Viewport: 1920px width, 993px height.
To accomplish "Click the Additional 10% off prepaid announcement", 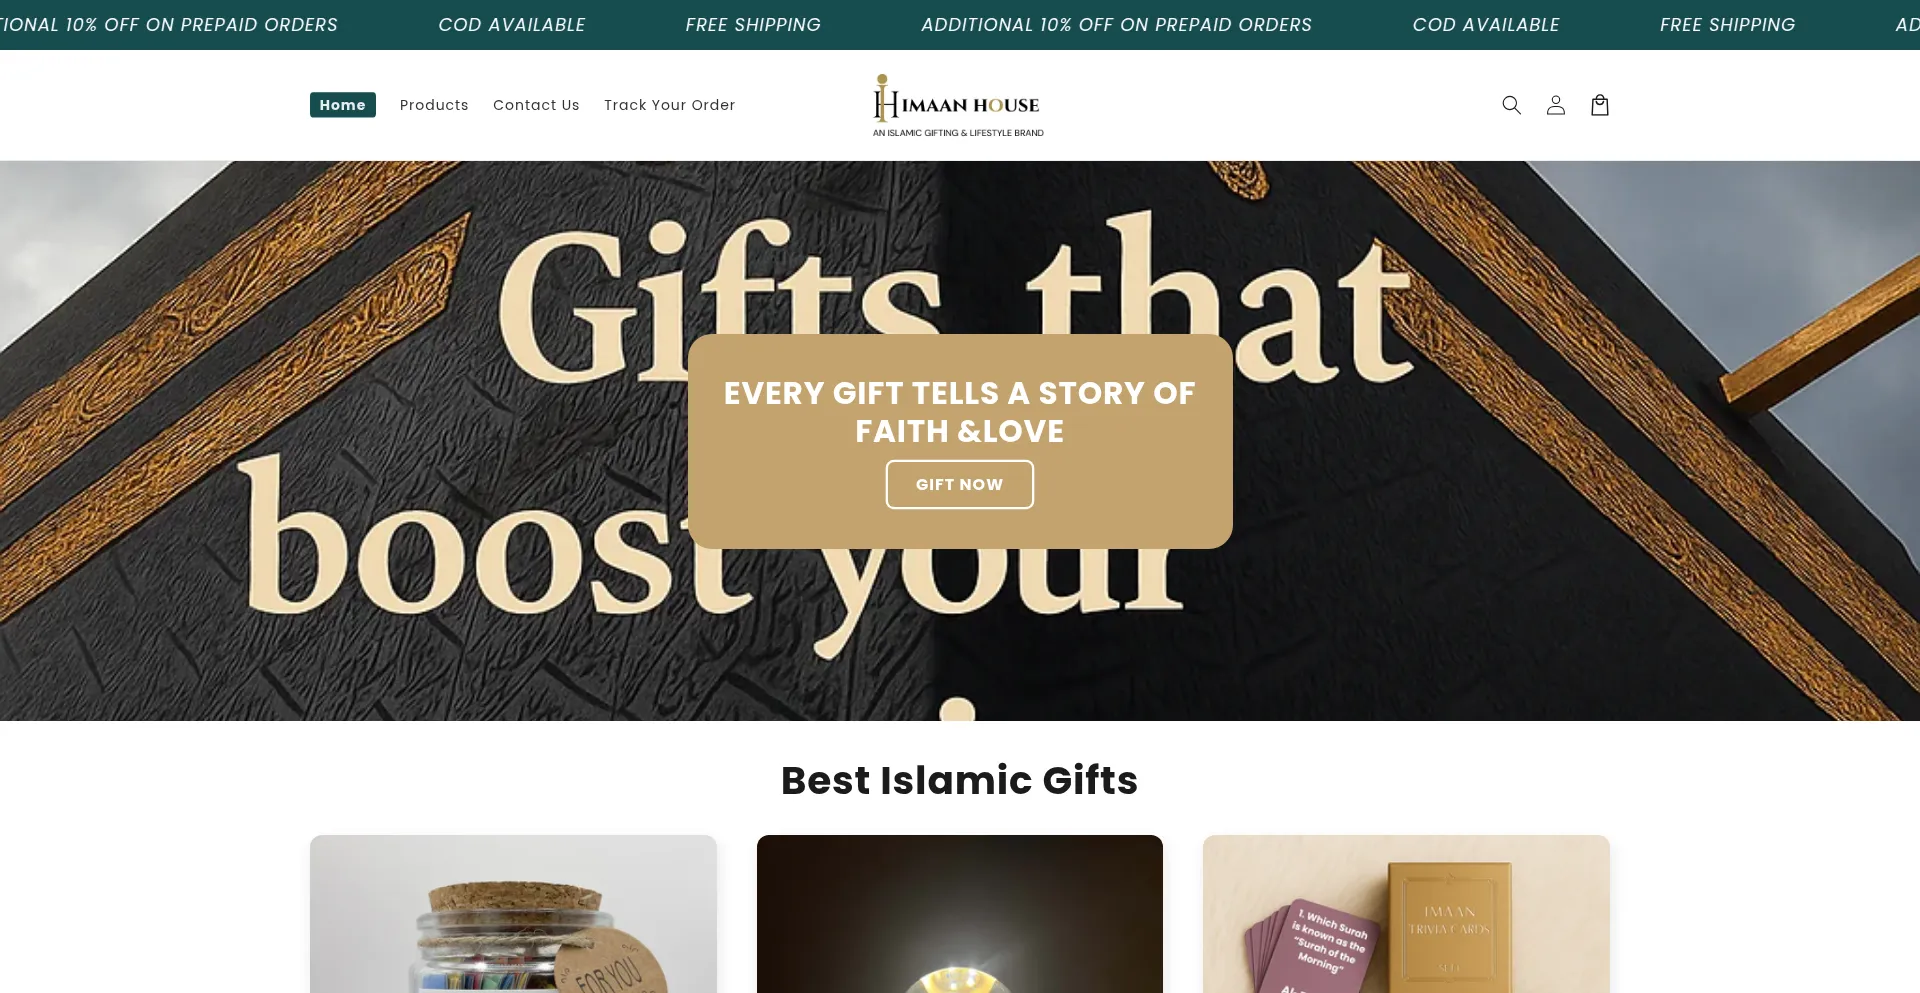I will [x=1116, y=25].
